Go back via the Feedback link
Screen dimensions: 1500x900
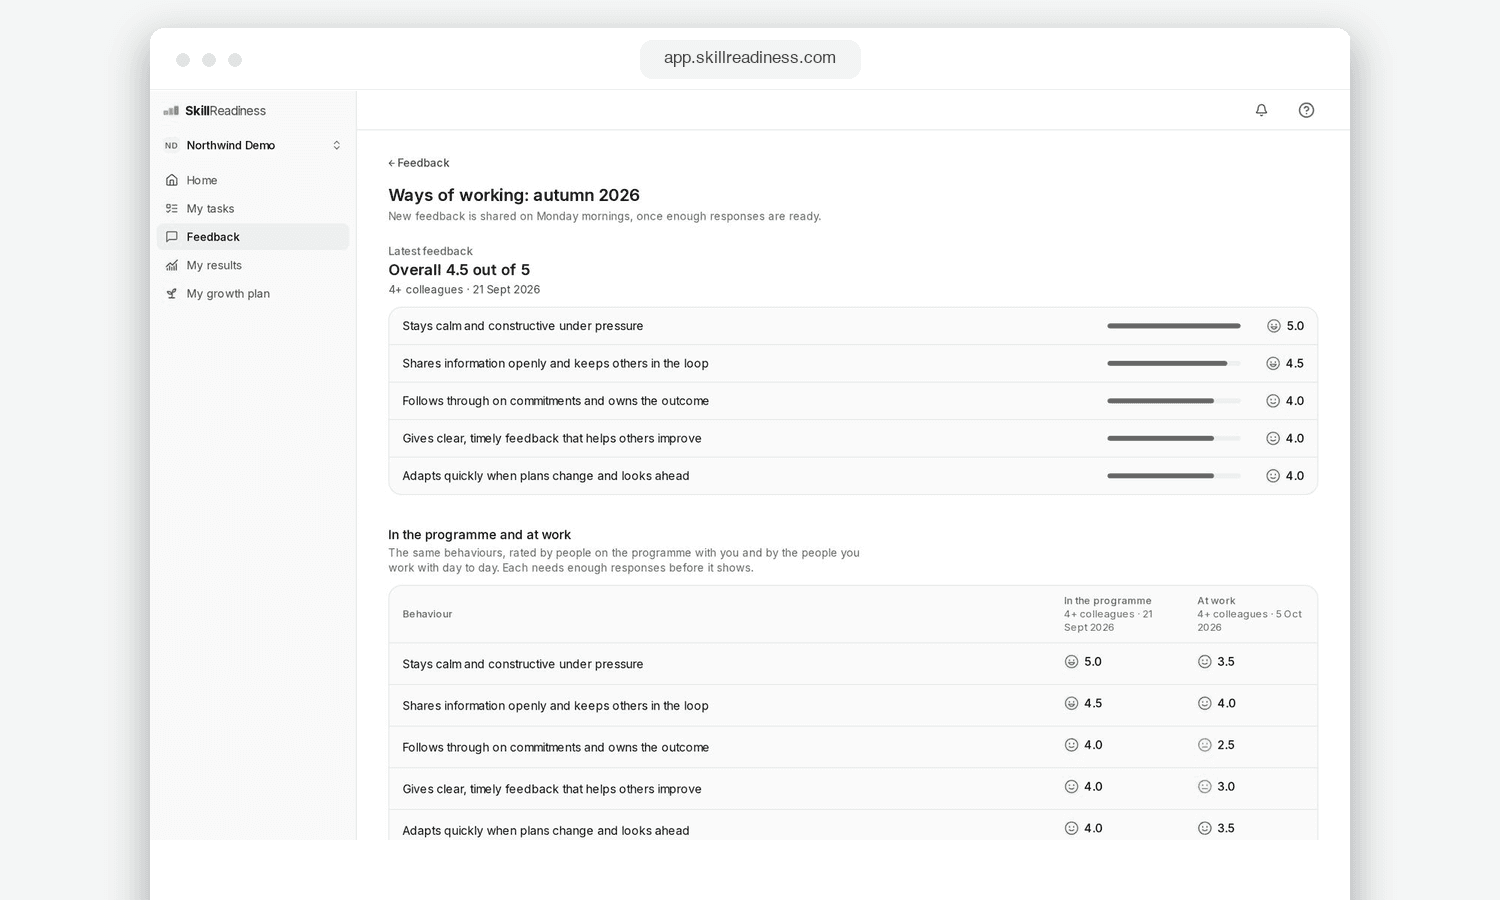coord(419,163)
